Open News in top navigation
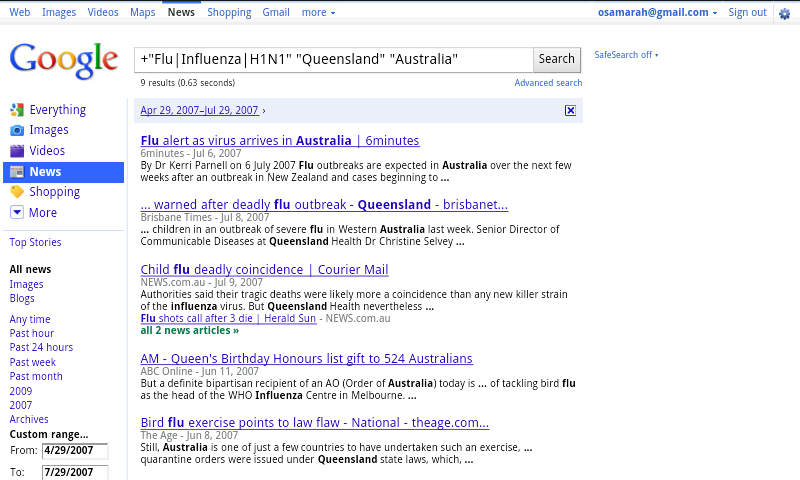Screen dimensions: 800x480 (x=181, y=12)
